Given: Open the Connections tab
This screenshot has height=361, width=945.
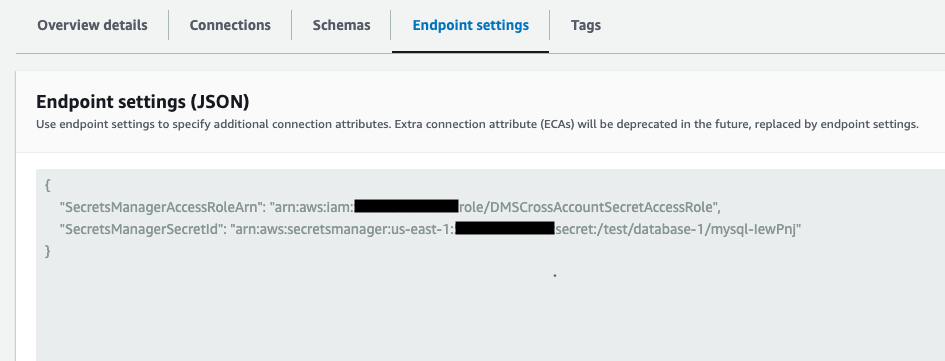Looking at the screenshot, I should pos(230,25).
